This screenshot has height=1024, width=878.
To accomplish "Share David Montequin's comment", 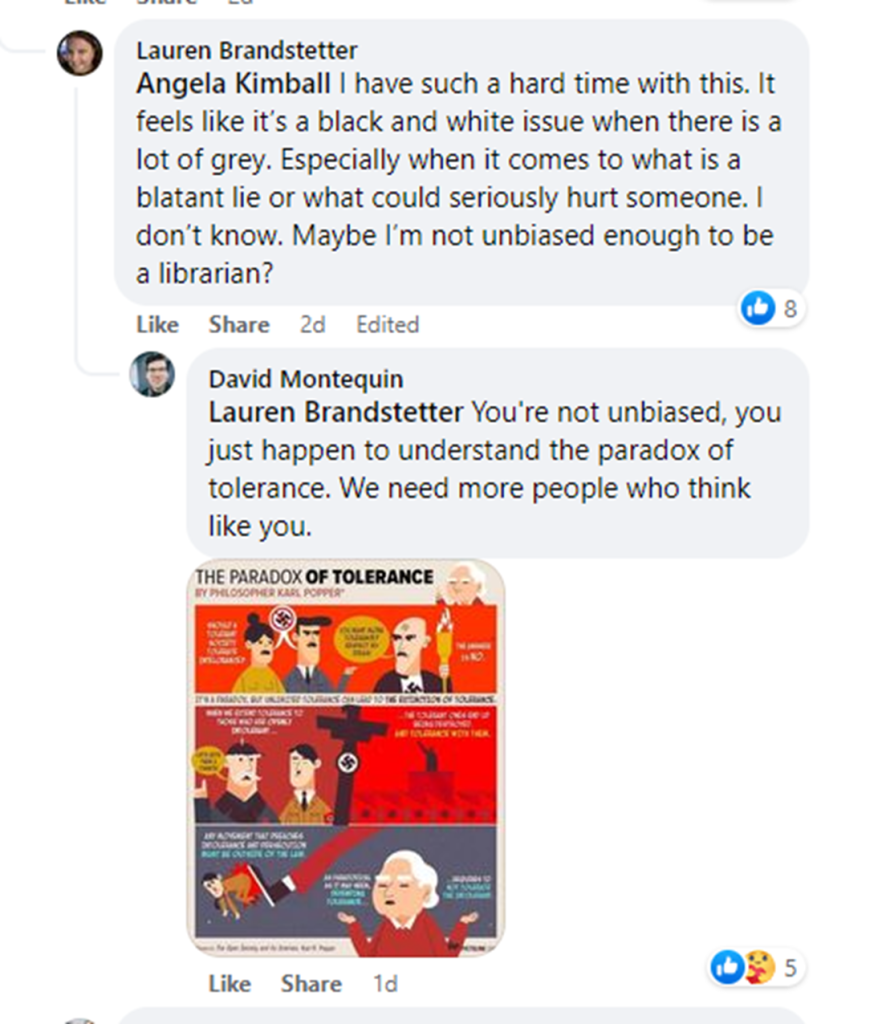I will [312, 984].
